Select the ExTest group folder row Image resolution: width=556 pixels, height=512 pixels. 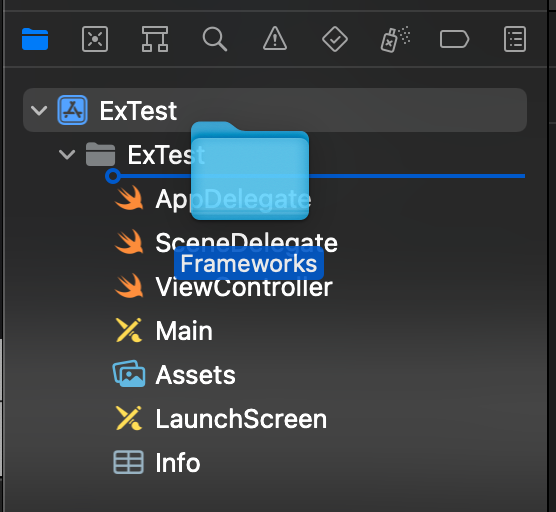[275, 154]
